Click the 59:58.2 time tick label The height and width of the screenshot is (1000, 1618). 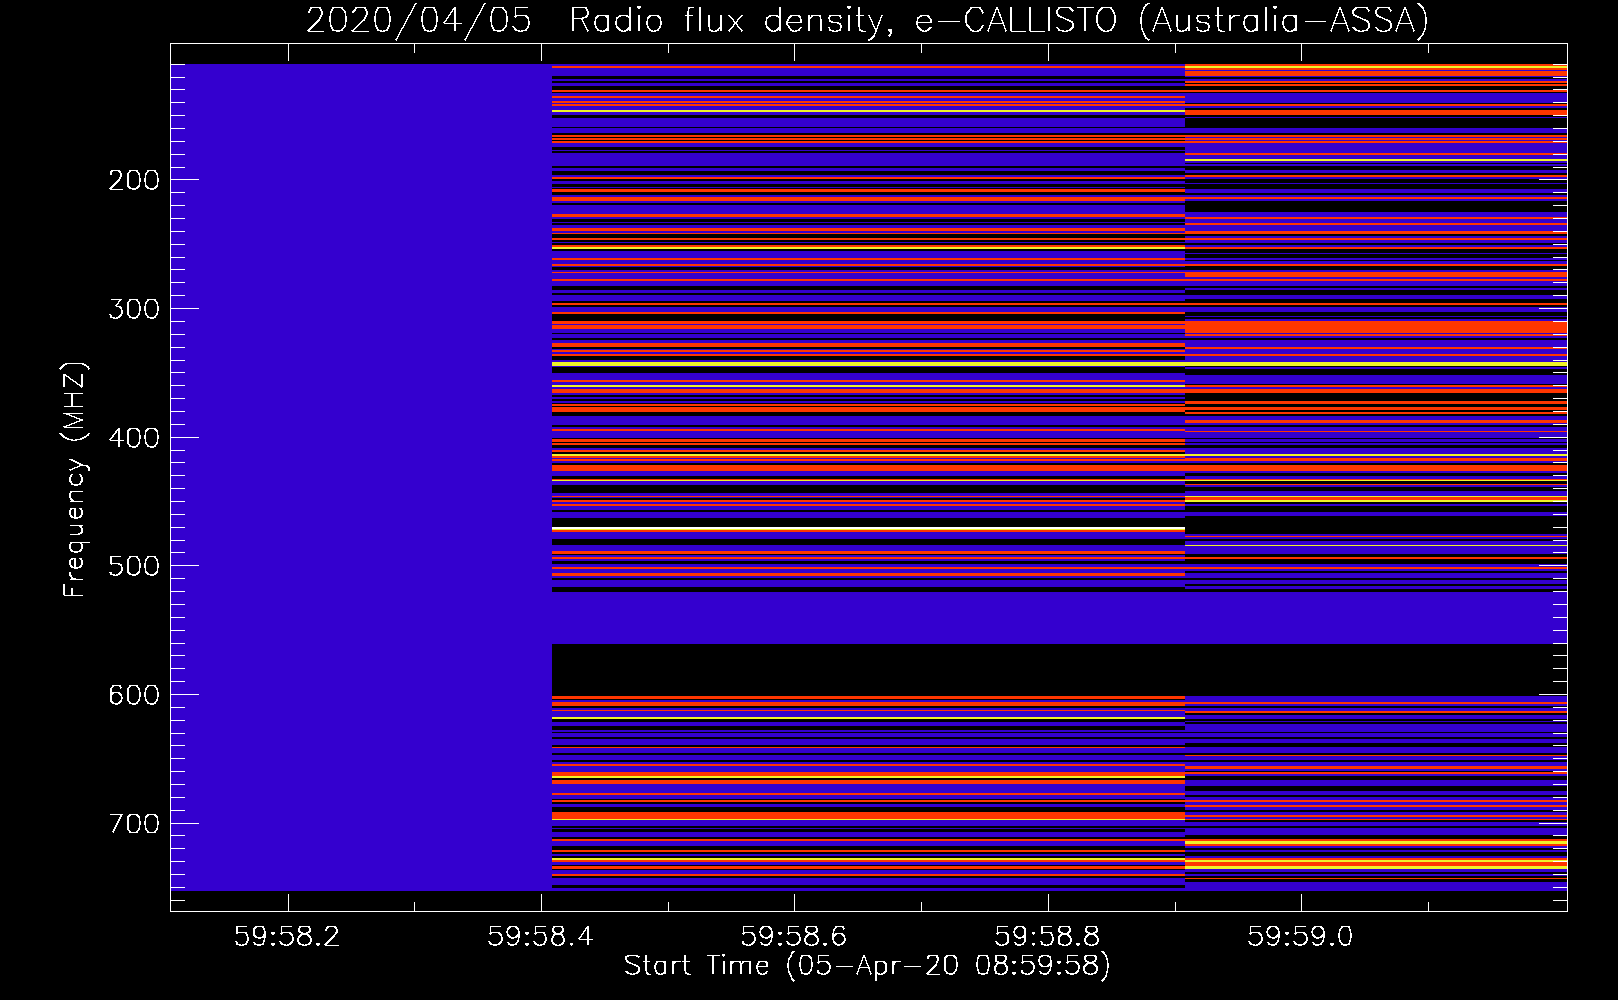click(x=287, y=936)
